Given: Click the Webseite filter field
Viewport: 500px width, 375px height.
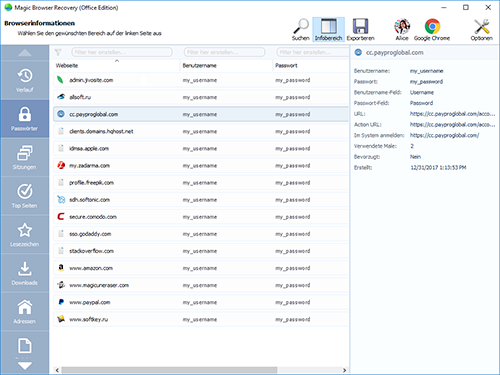Looking at the screenshot, I should pos(122,52).
